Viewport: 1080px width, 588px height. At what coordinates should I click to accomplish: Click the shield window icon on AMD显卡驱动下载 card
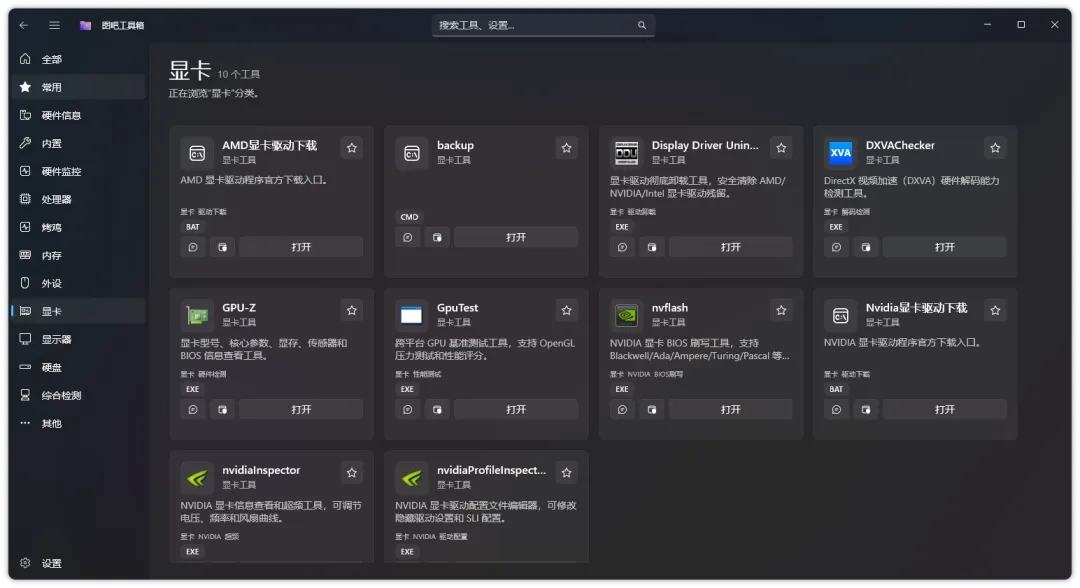point(222,247)
